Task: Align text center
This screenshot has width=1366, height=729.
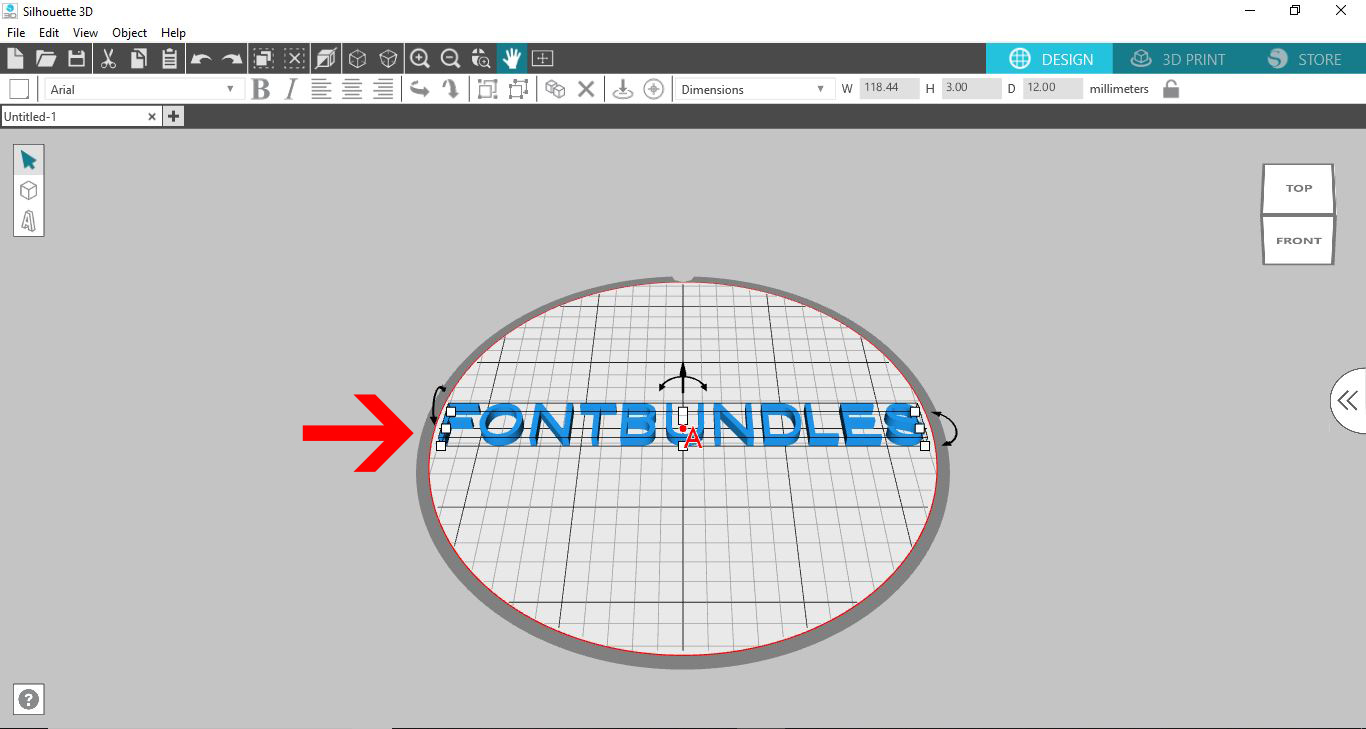Action: (352, 89)
